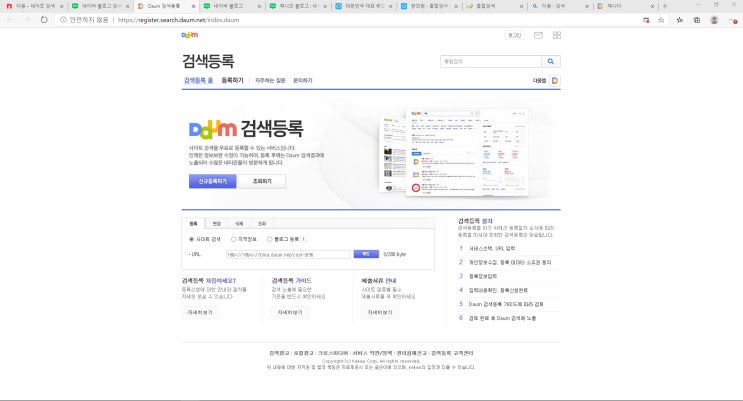Click the URL input field

[x=288, y=255]
